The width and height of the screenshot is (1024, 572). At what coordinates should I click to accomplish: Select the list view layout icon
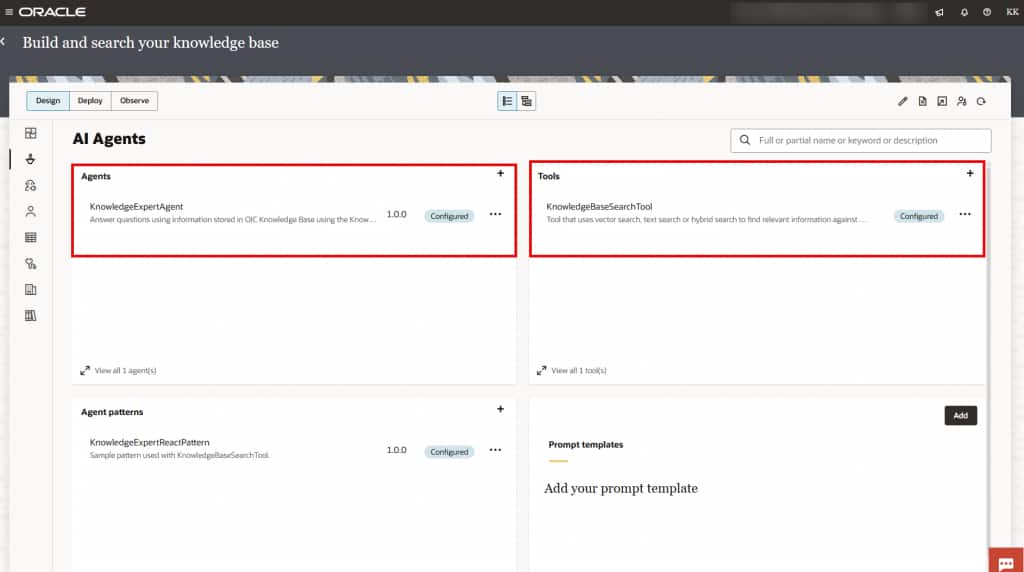(x=507, y=101)
